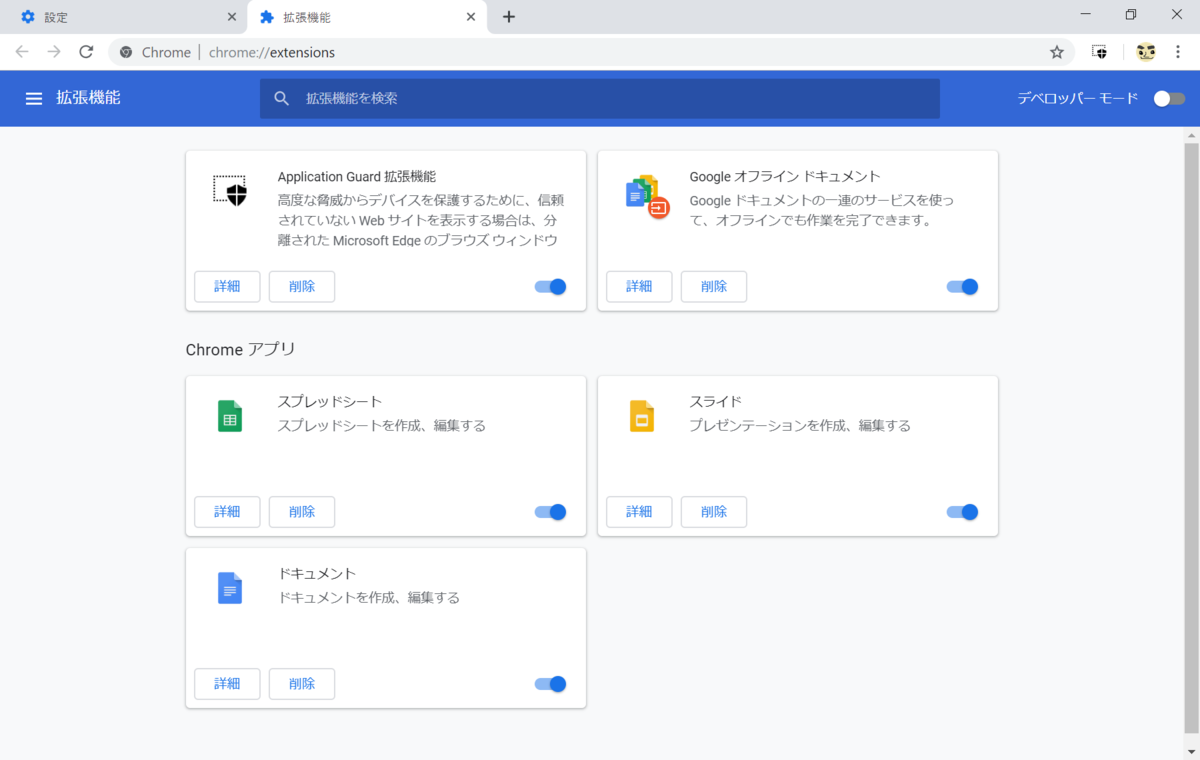The height and width of the screenshot is (760, 1200).
Task: Click the scrollbar up arrow
Action: tap(1191, 134)
